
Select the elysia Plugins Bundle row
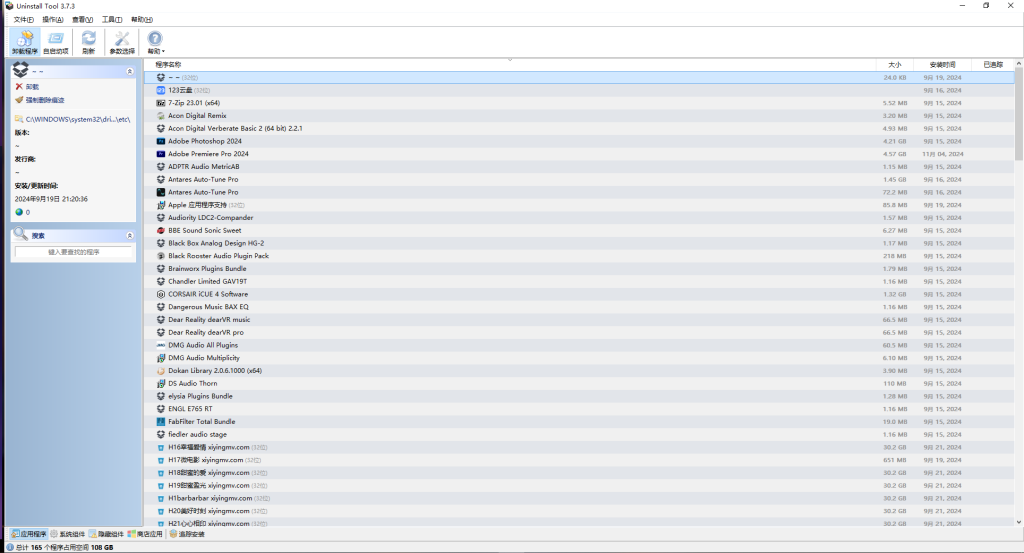point(579,396)
